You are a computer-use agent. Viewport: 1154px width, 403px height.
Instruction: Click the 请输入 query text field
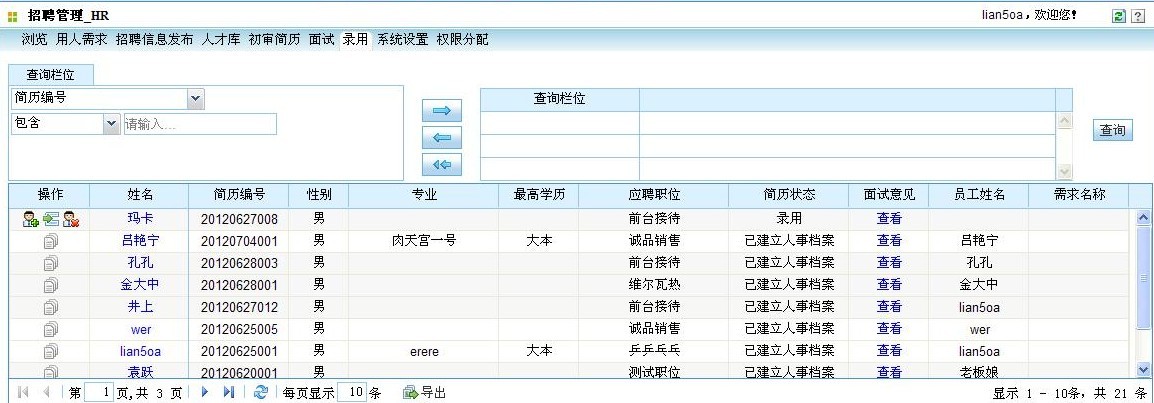tap(199, 124)
